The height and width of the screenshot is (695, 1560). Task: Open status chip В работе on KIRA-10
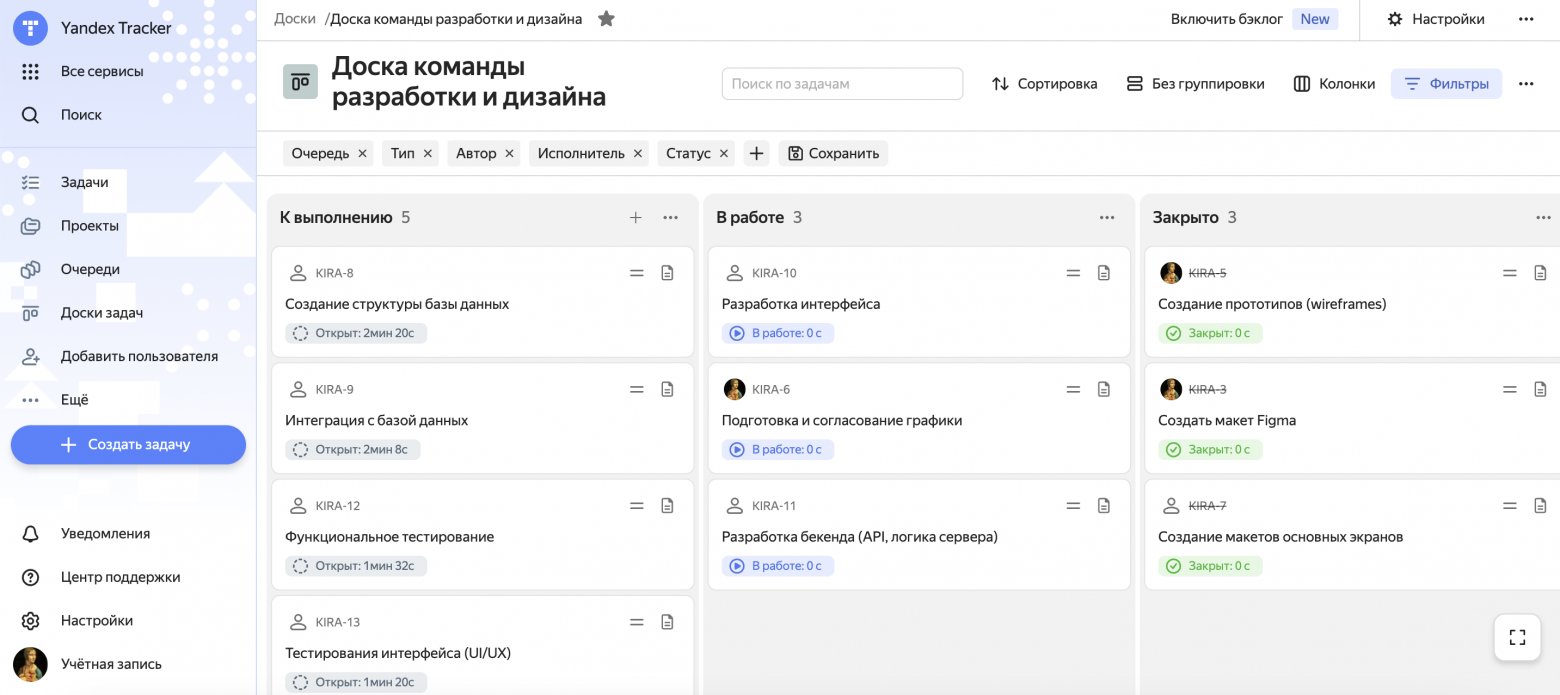coord(778,332)
